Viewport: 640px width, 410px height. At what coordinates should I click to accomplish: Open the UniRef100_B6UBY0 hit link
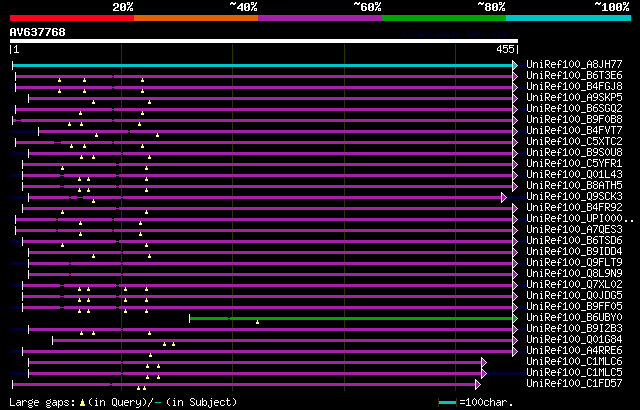tap(574, 317)
